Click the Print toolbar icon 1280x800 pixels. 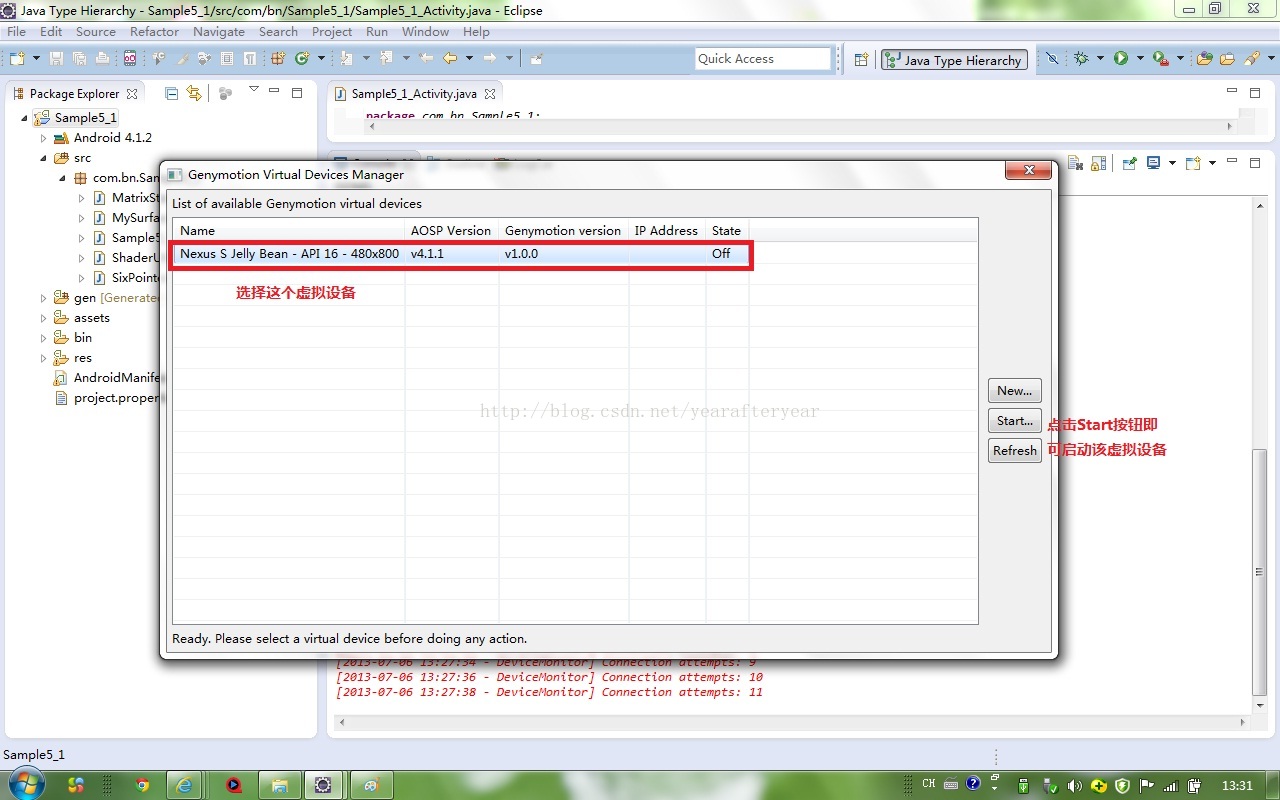[x=102, y=58]
